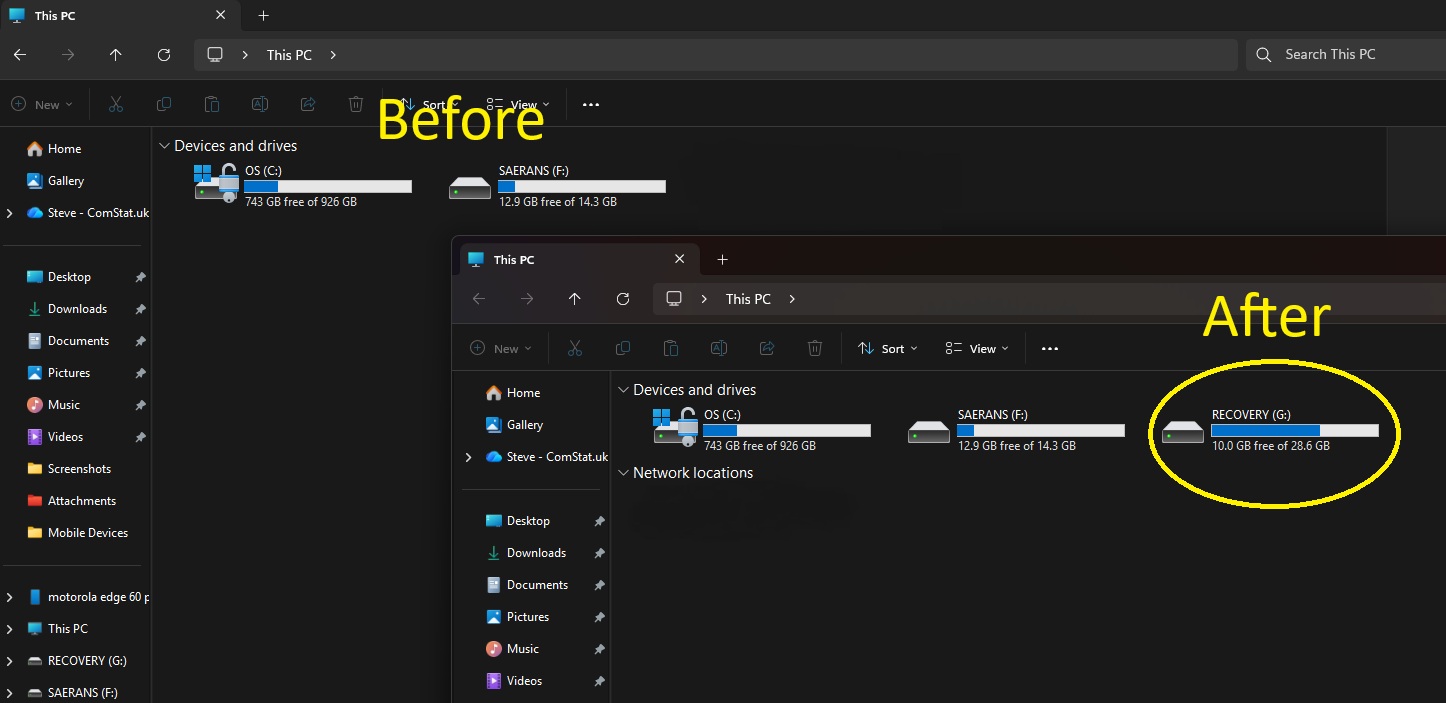1446x703 pixels.
Task: Add new tab in front window
Action: tap(723, 260)
